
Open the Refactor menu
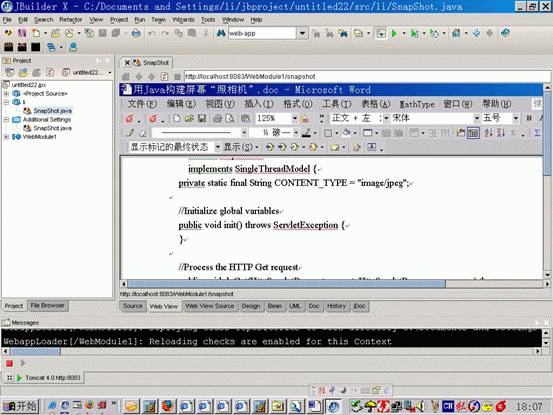71,20
